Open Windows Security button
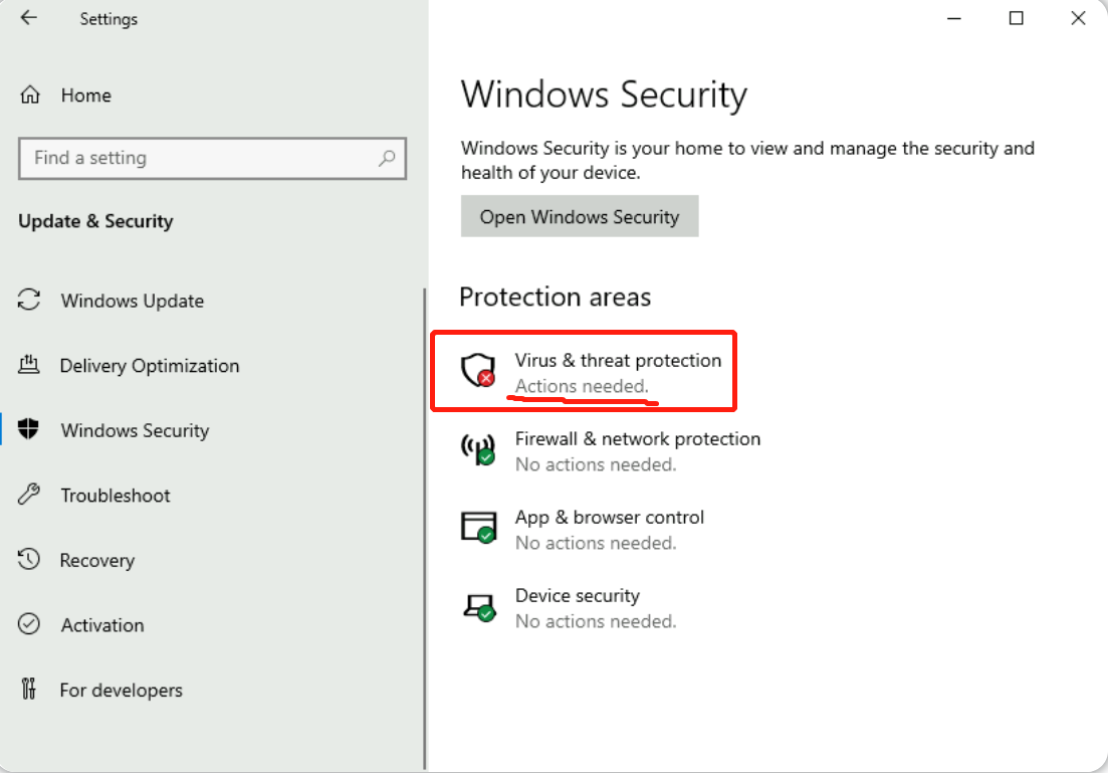The height and width of the screenshot is (773, 1108). (x=579, y=216)
